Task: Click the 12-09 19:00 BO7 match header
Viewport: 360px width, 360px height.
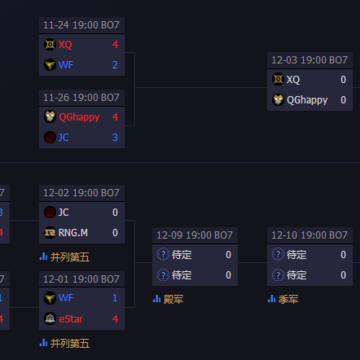Action: click(195, 235)
